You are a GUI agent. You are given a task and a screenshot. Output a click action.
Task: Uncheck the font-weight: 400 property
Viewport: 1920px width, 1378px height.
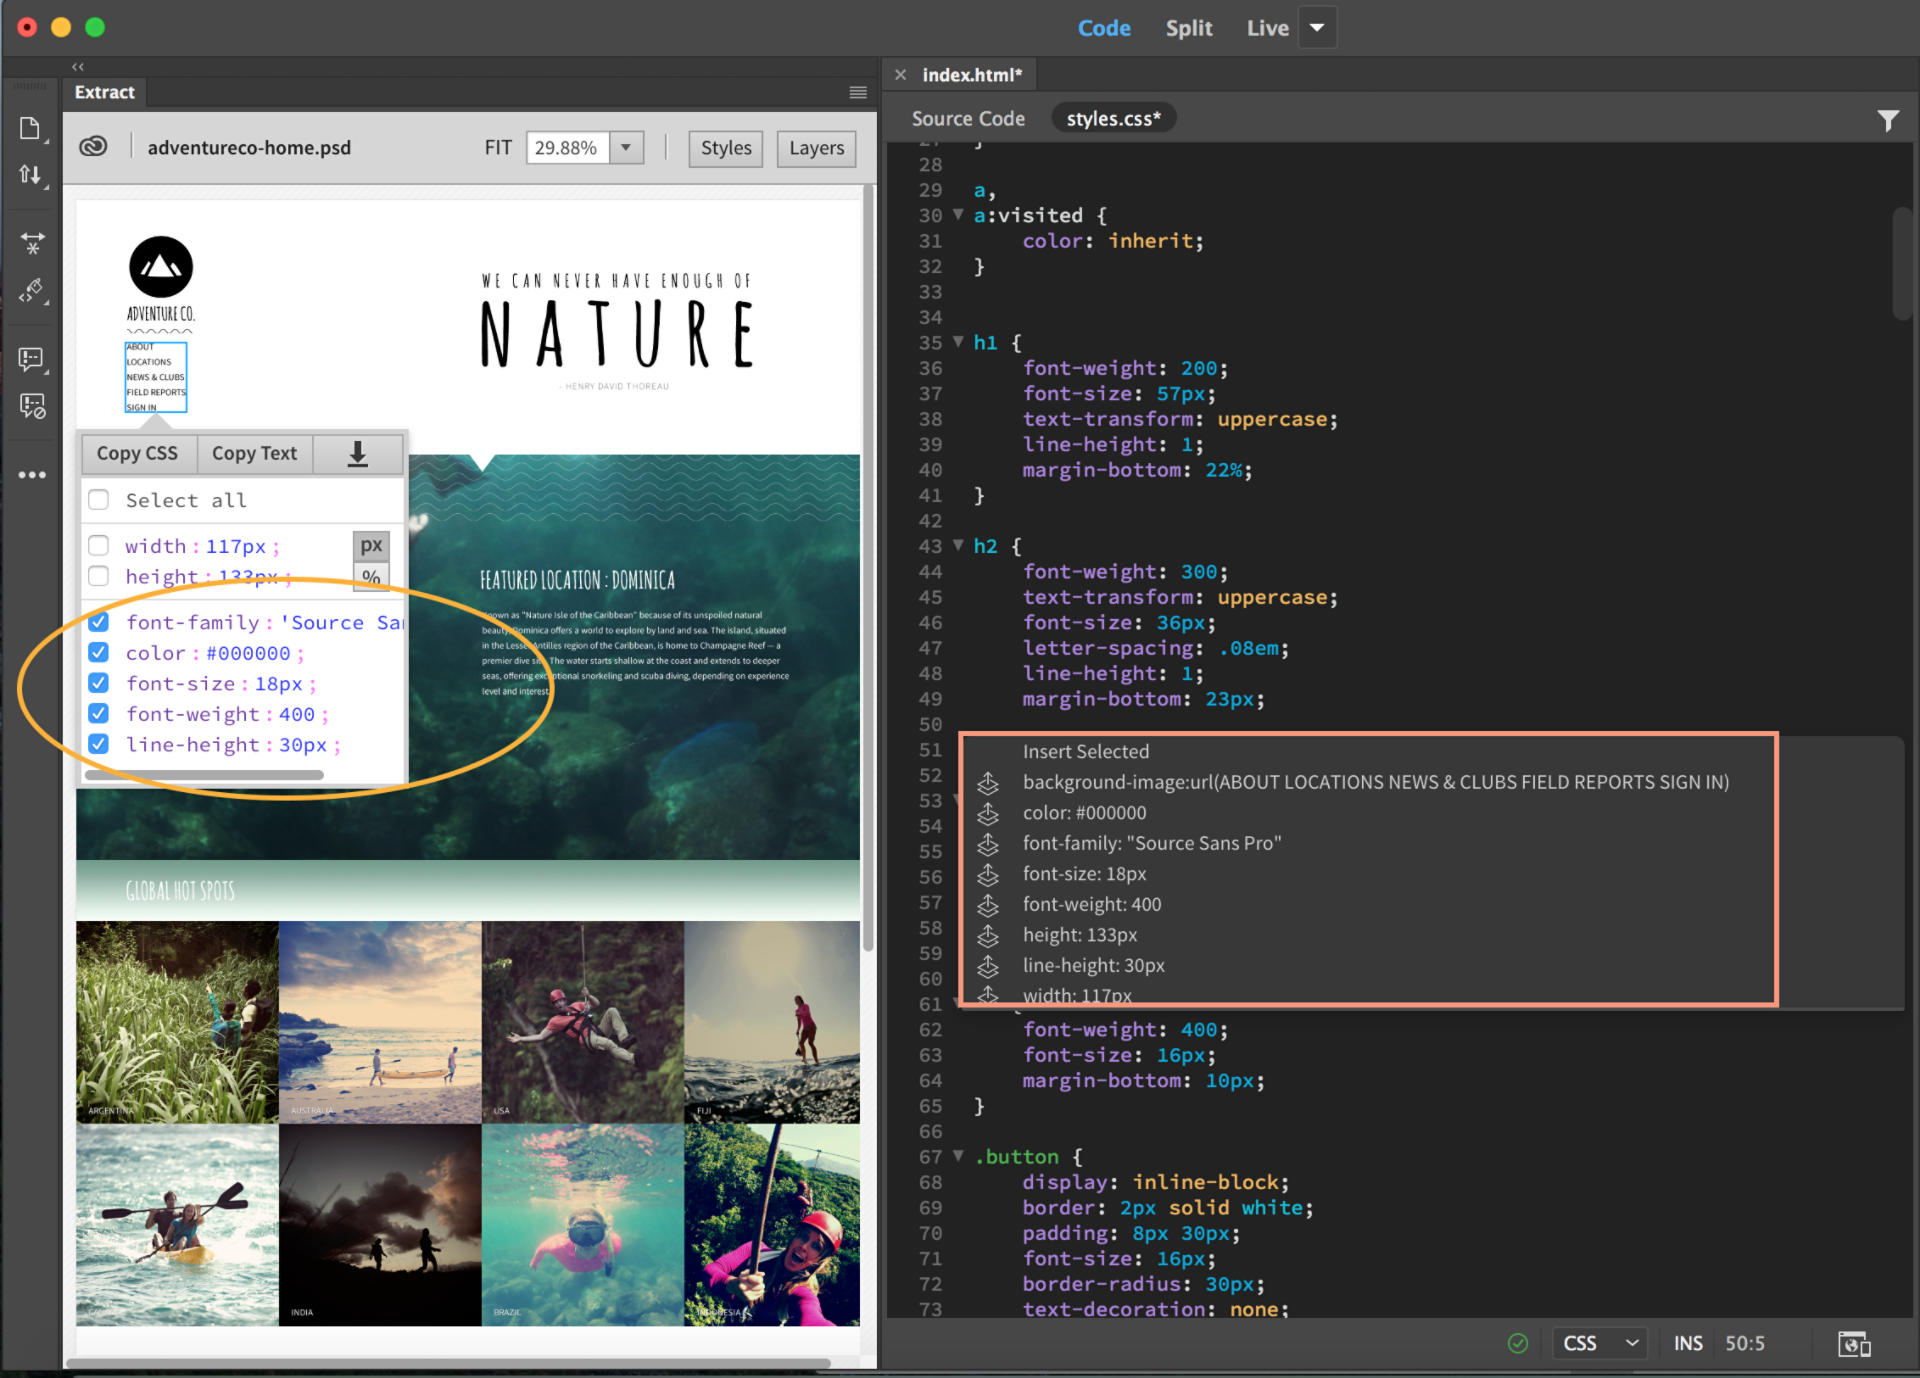tap(98, 713)
